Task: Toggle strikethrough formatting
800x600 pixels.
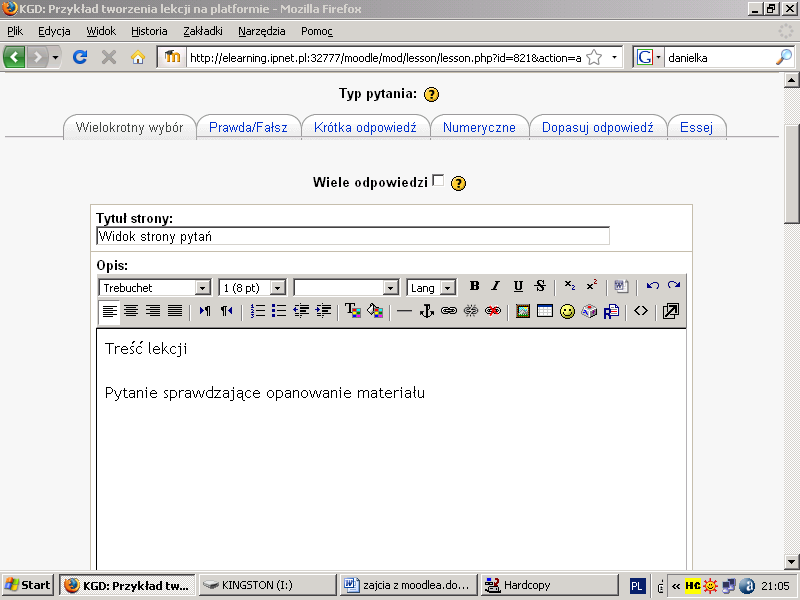Action: [540, 286]
